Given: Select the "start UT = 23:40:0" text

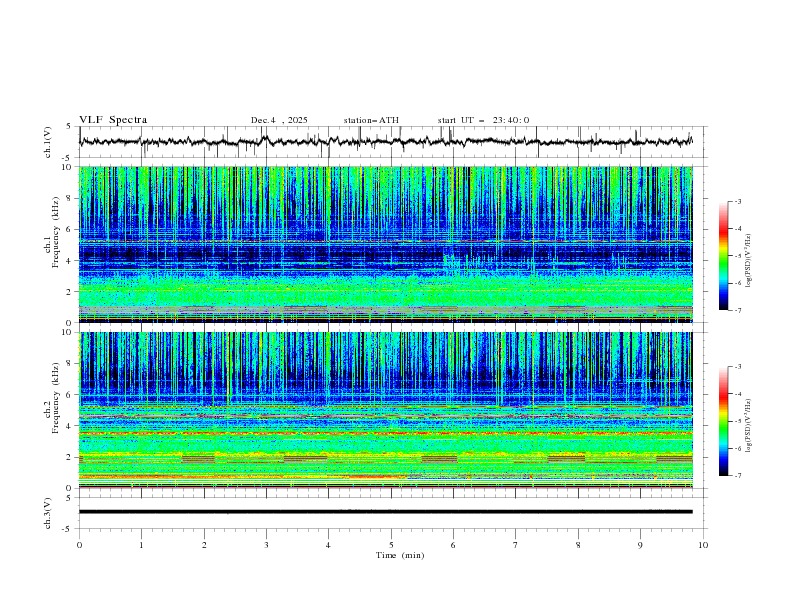Looking at the screenshot, I should click(483, 120).
